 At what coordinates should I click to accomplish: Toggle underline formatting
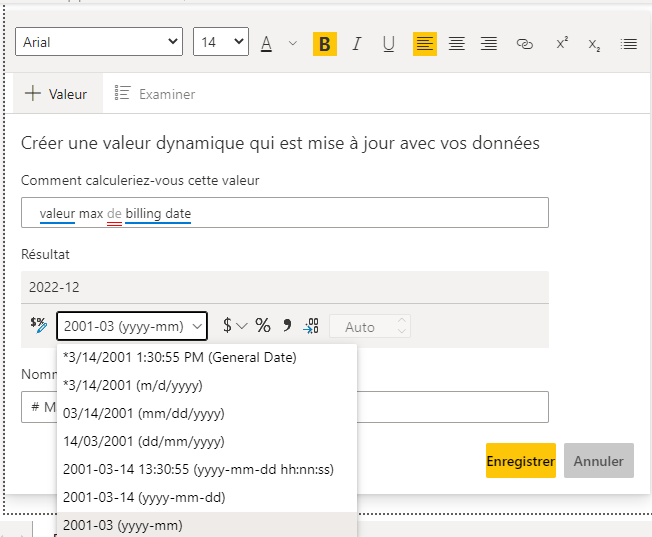point(389,44)
